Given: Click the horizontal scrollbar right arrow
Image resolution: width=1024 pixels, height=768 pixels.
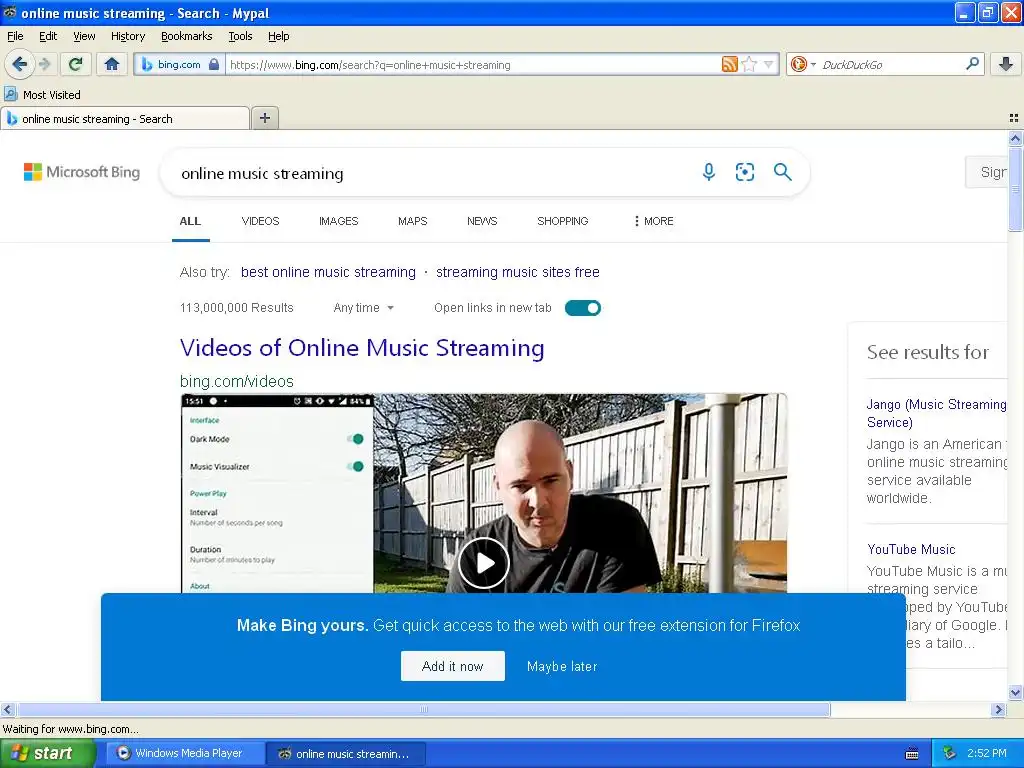Looking at the screenshot, I should tap(998, 709).
